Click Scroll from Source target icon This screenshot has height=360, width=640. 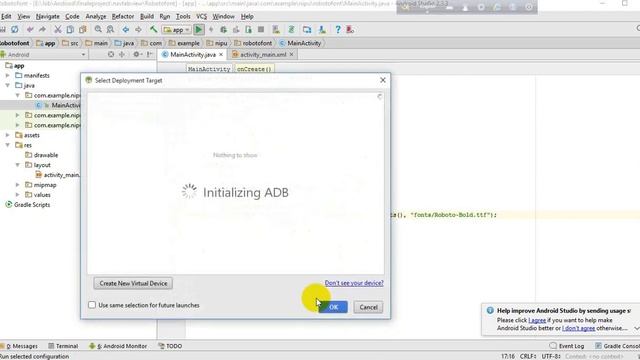click(111, 54)
